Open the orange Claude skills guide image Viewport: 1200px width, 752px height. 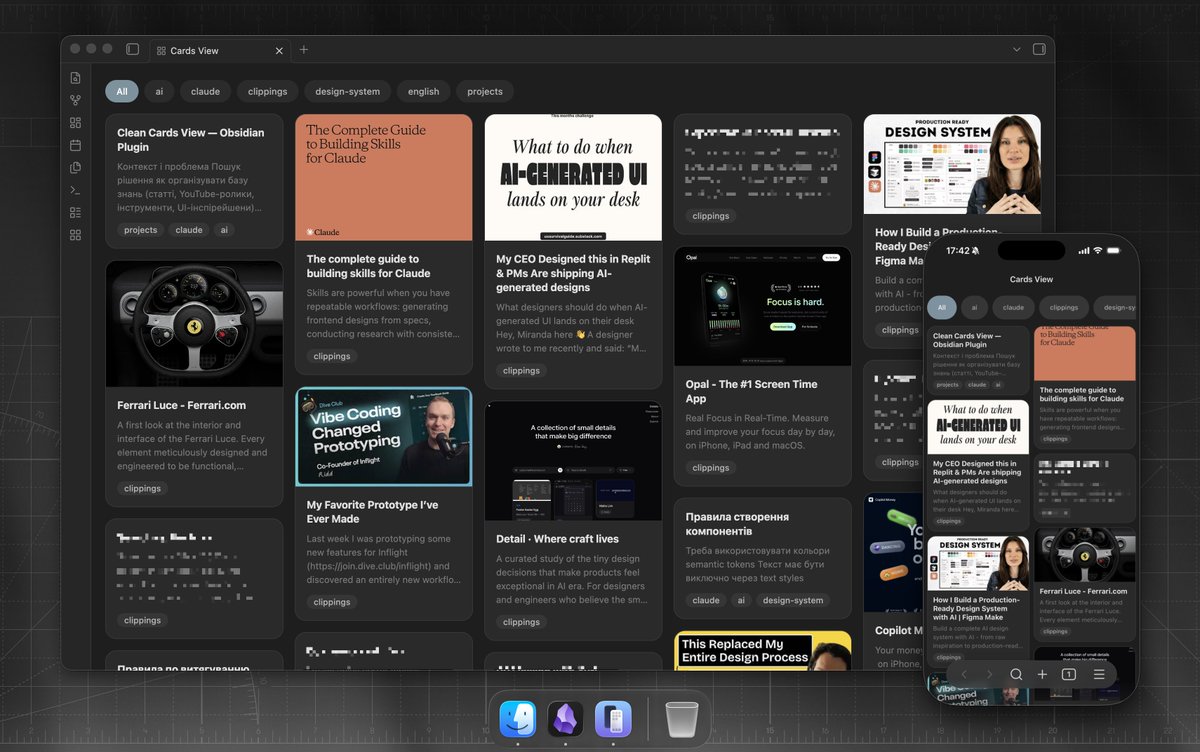pos(383,177)
